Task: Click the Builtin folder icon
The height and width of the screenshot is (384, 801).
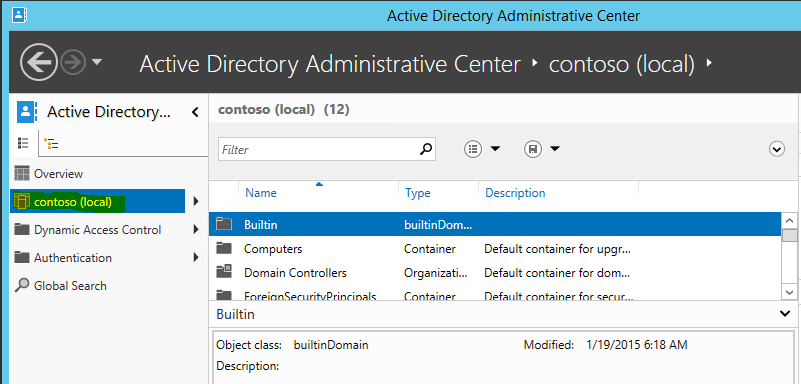Action: coord(224,224)
